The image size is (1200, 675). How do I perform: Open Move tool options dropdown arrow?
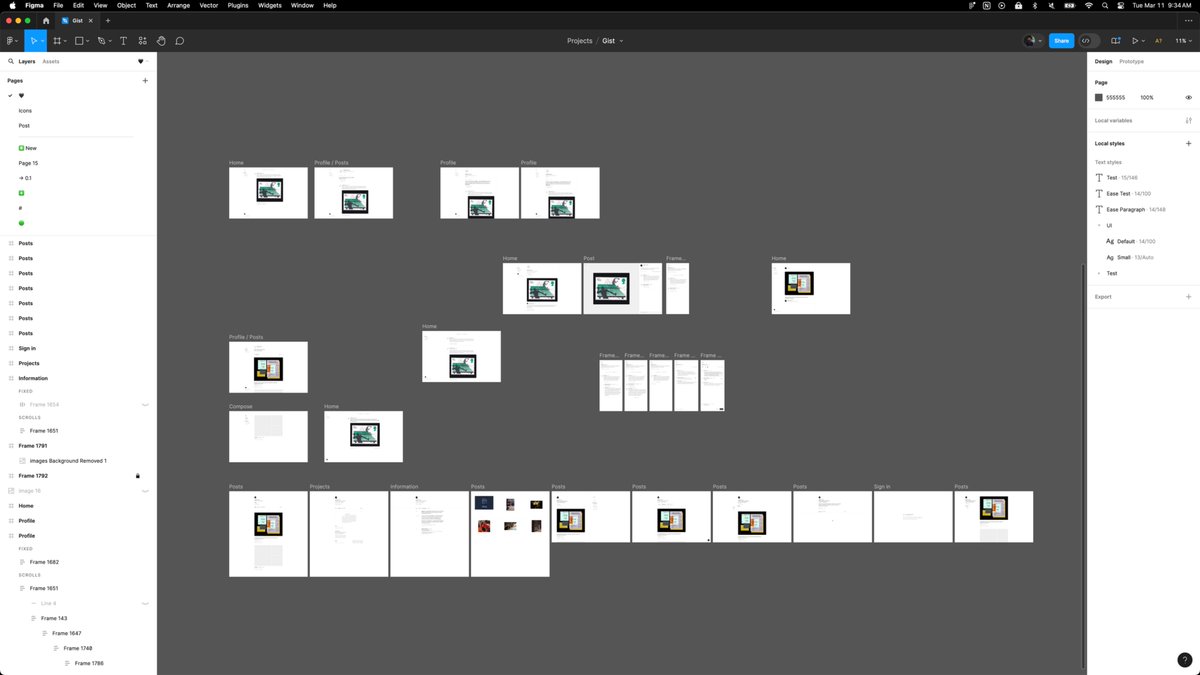pyautogui.click(x=42, y=42)
